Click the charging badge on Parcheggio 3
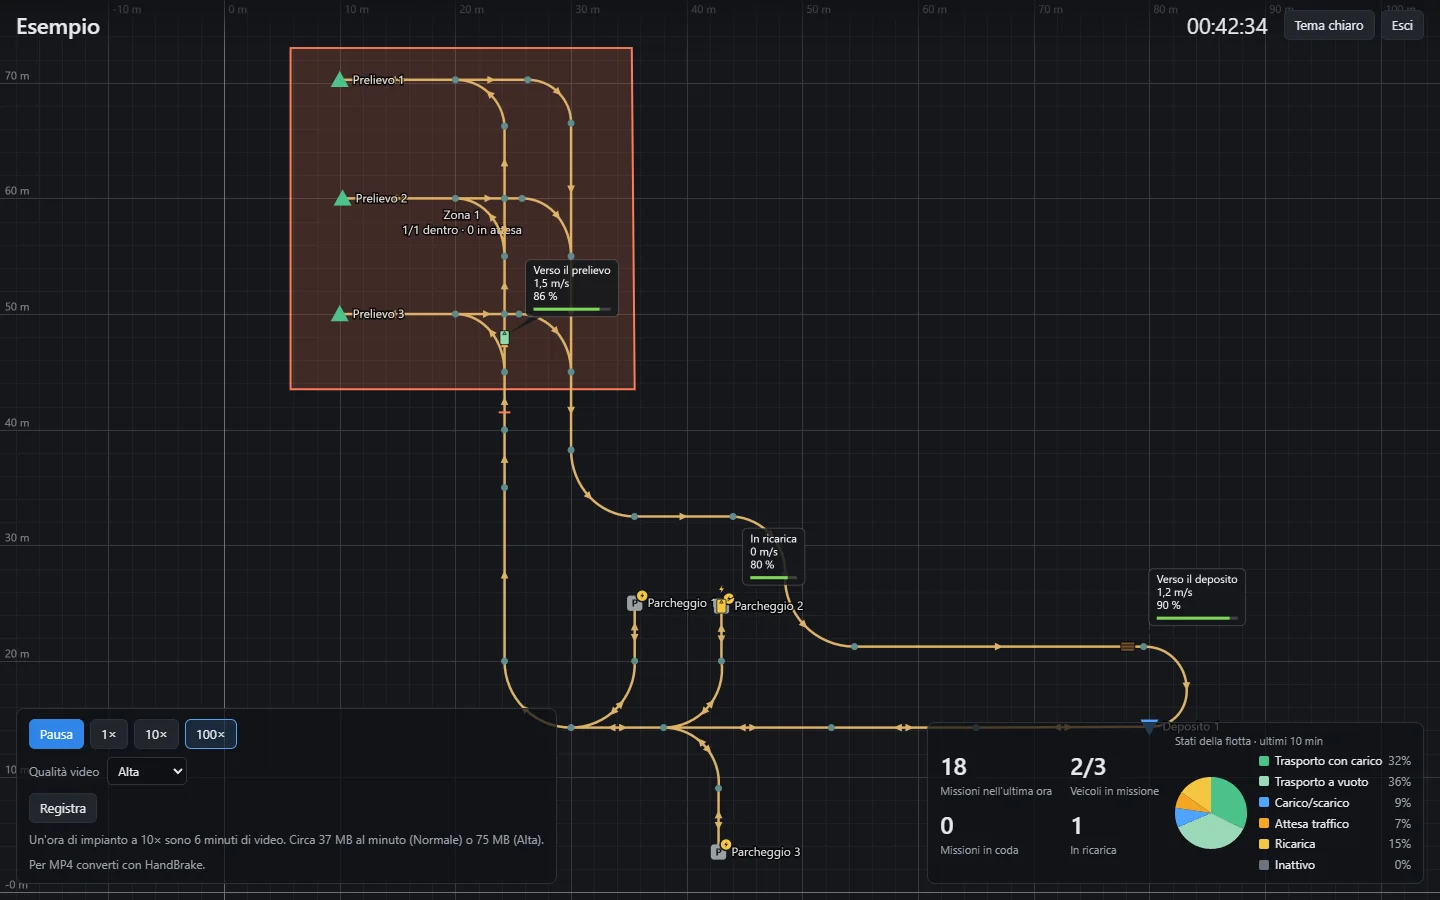The image size is (1440, 900). 726,845
